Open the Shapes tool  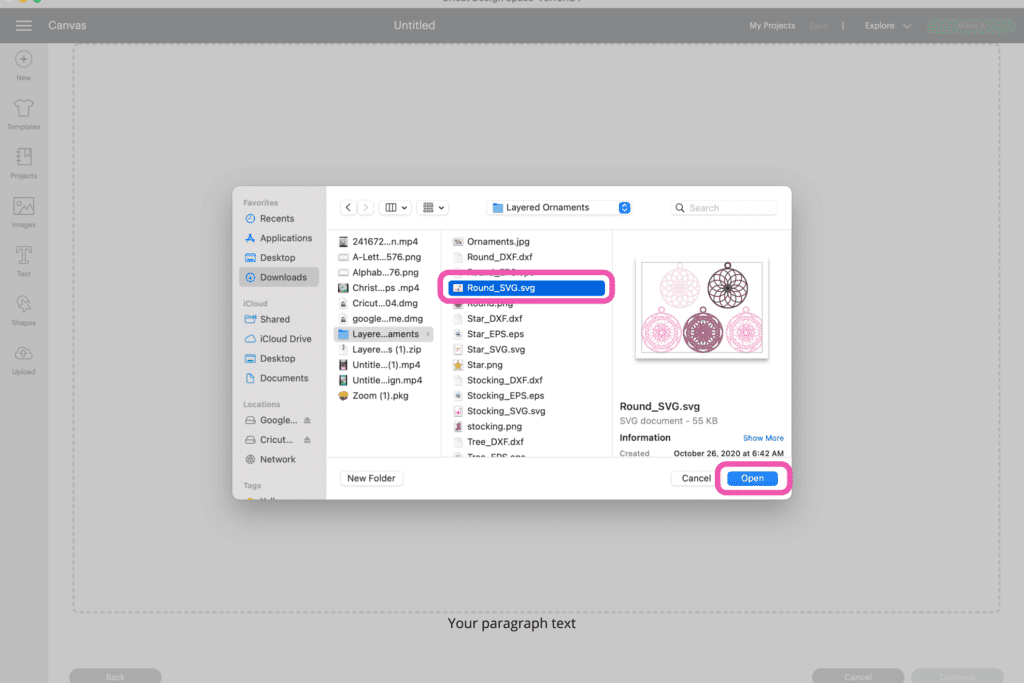[x=24, y=310]
